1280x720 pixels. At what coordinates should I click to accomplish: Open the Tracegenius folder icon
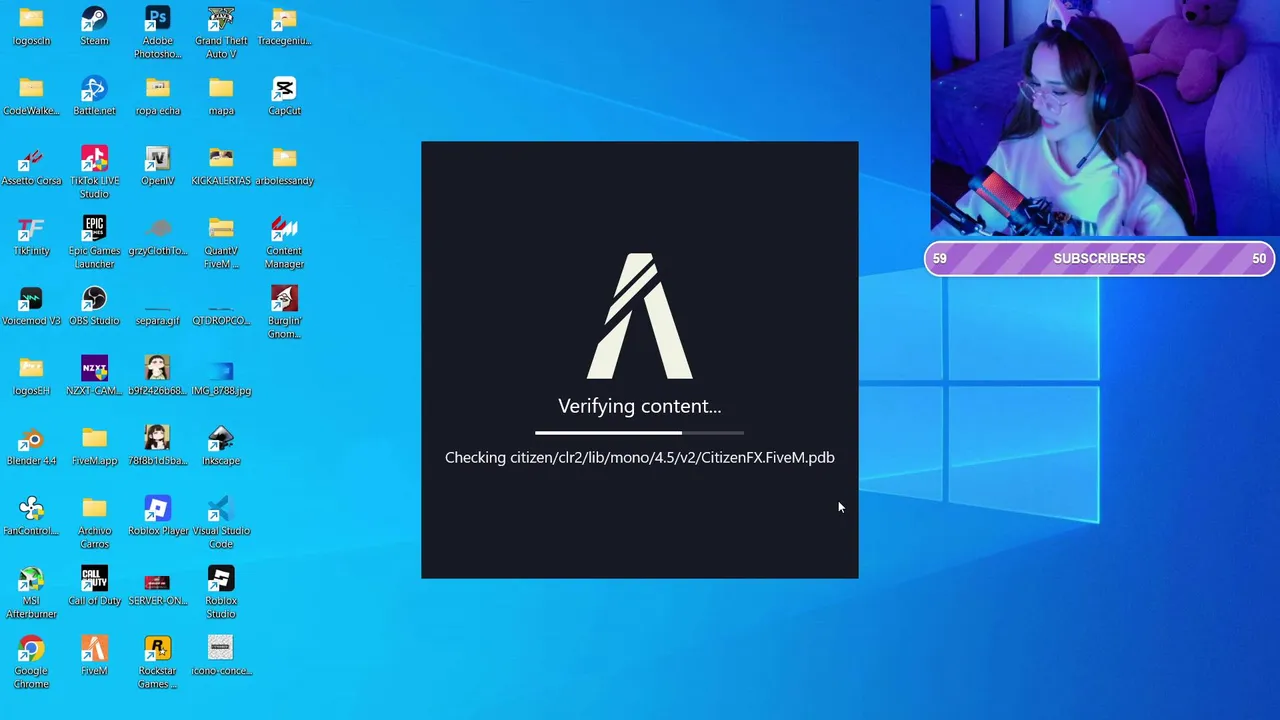pos(284,27)
